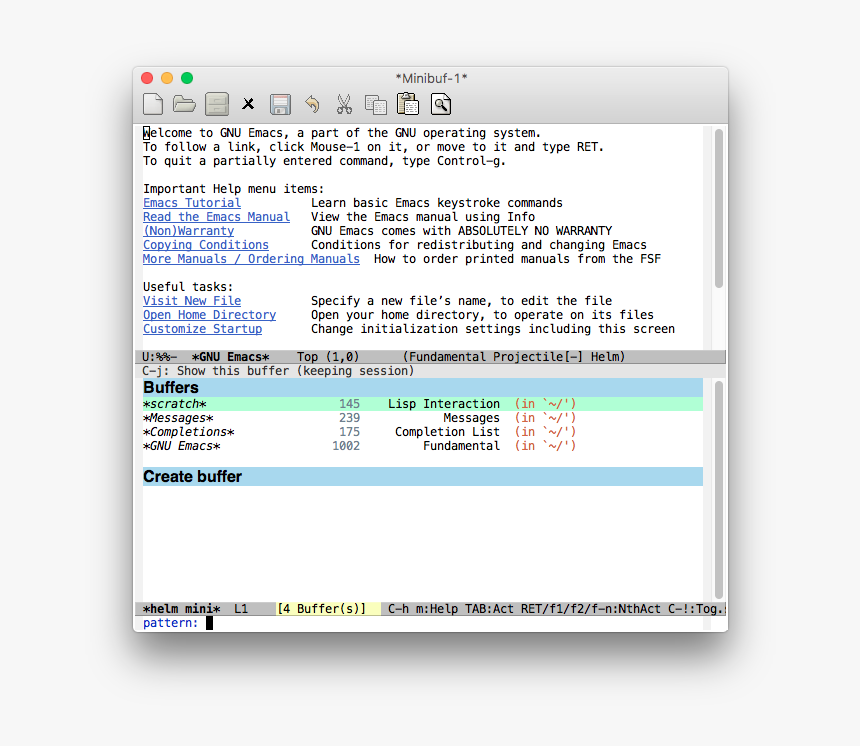Follow the Read the Emacs Manual link
860x746 pixels.
pyautogui.click(x=216, y=217)
